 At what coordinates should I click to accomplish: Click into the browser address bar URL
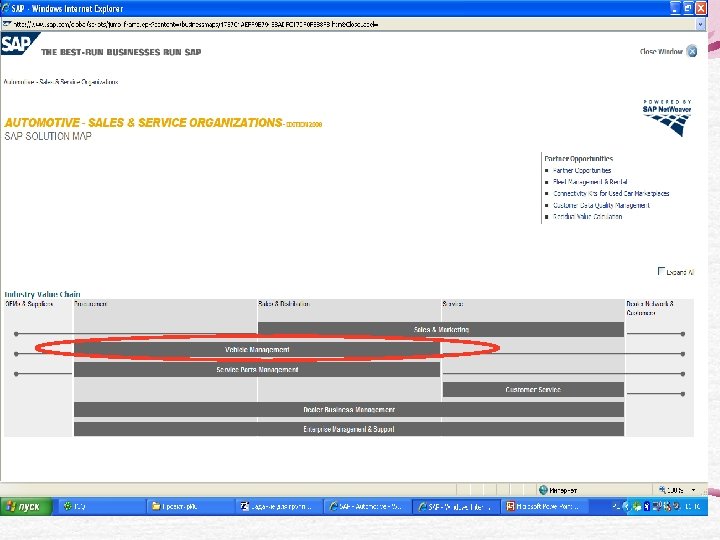pyautogui.click(x=195, y=24)
